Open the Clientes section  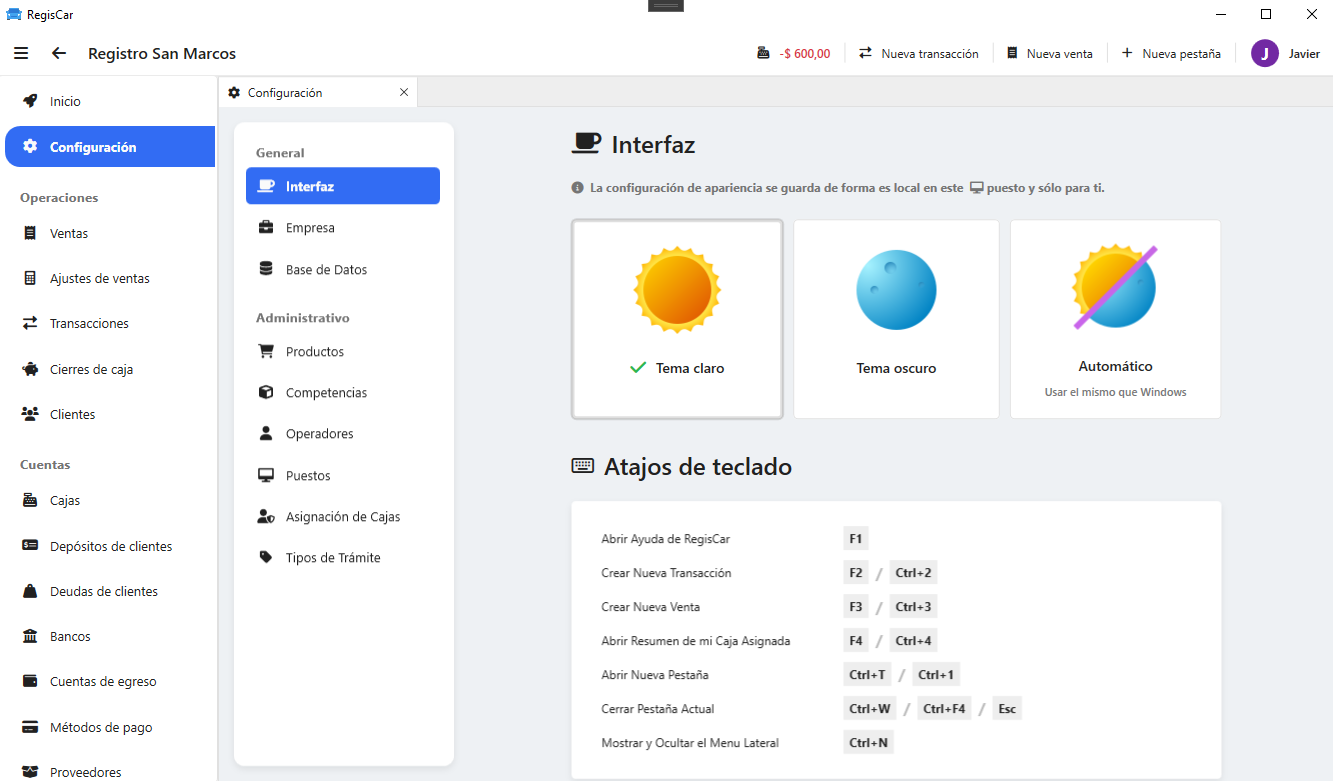(75, 413)
